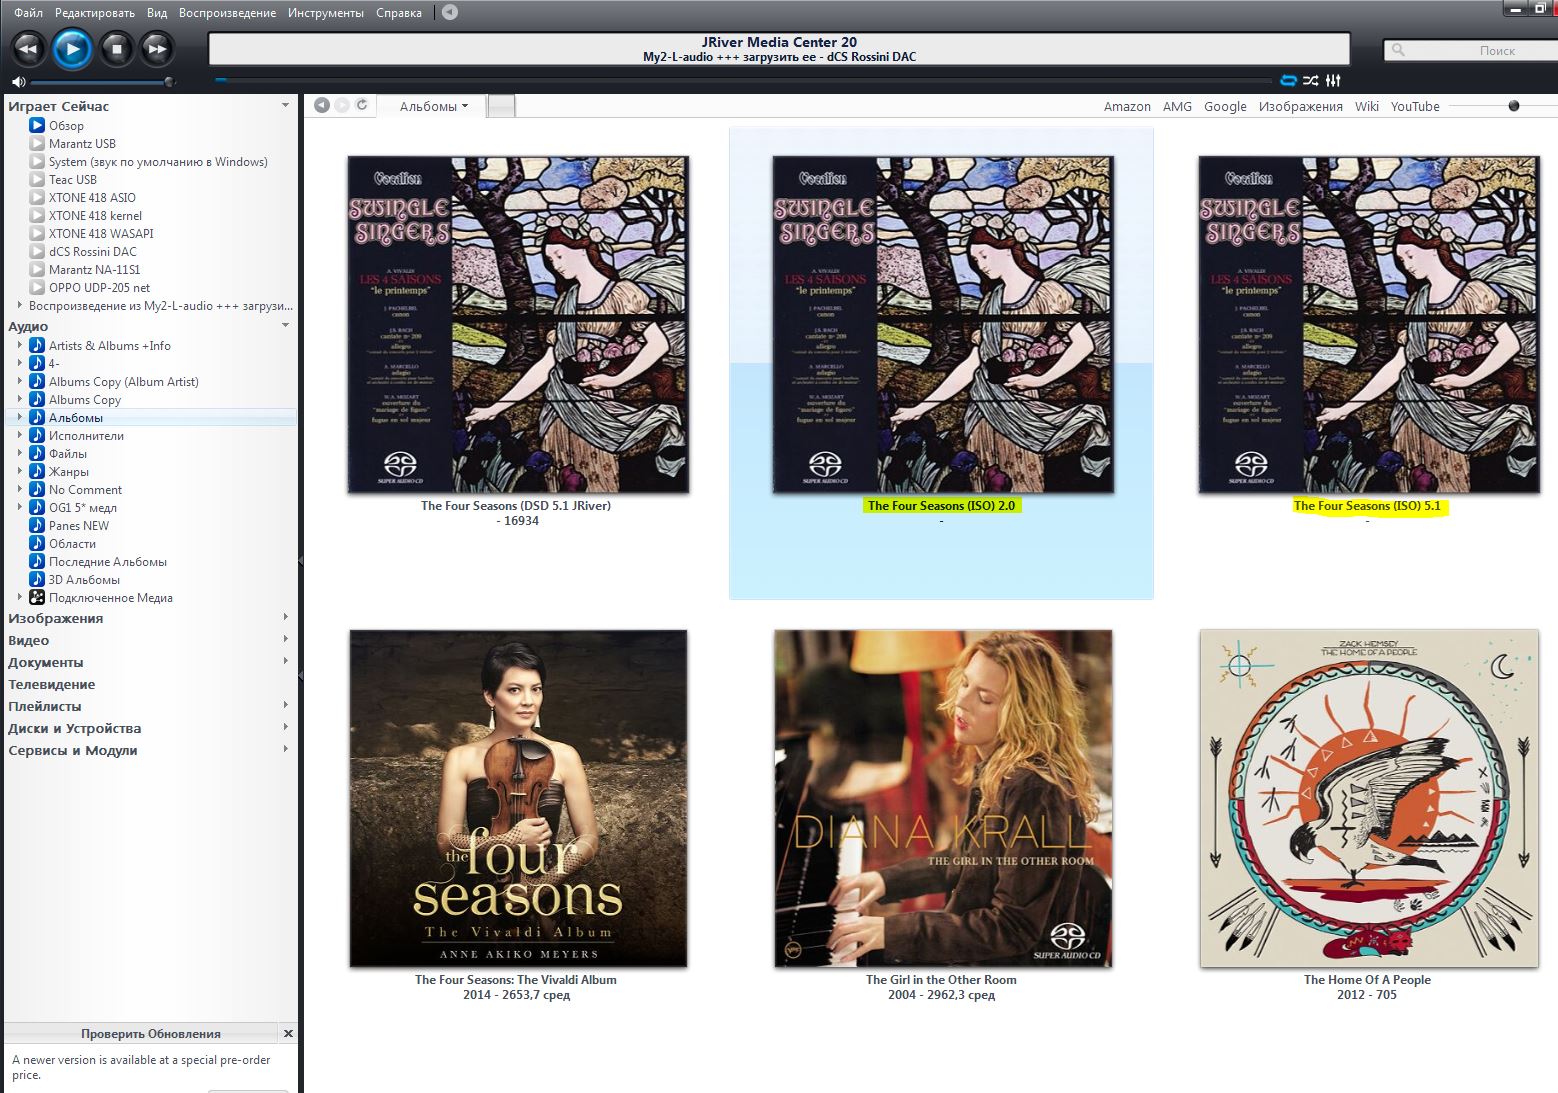Click the Последние Альбомы music icon
This screenshot has width=1558, height=1093.
point(37,561)
